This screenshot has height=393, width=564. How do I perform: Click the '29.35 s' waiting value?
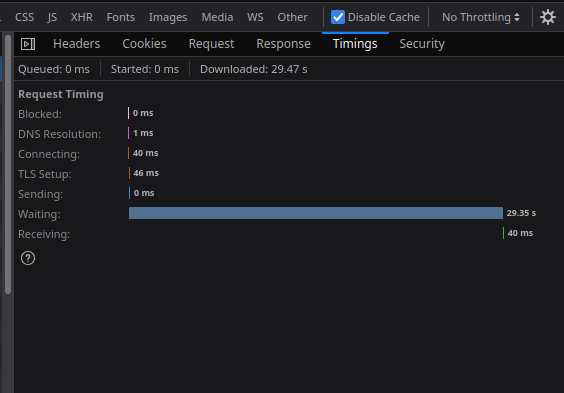(x=521, y=213)
